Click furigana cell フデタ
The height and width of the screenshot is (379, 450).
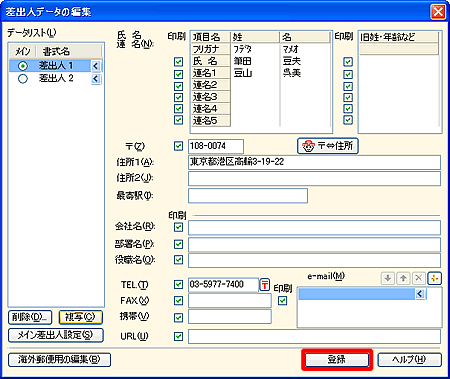tap(255, 49)
